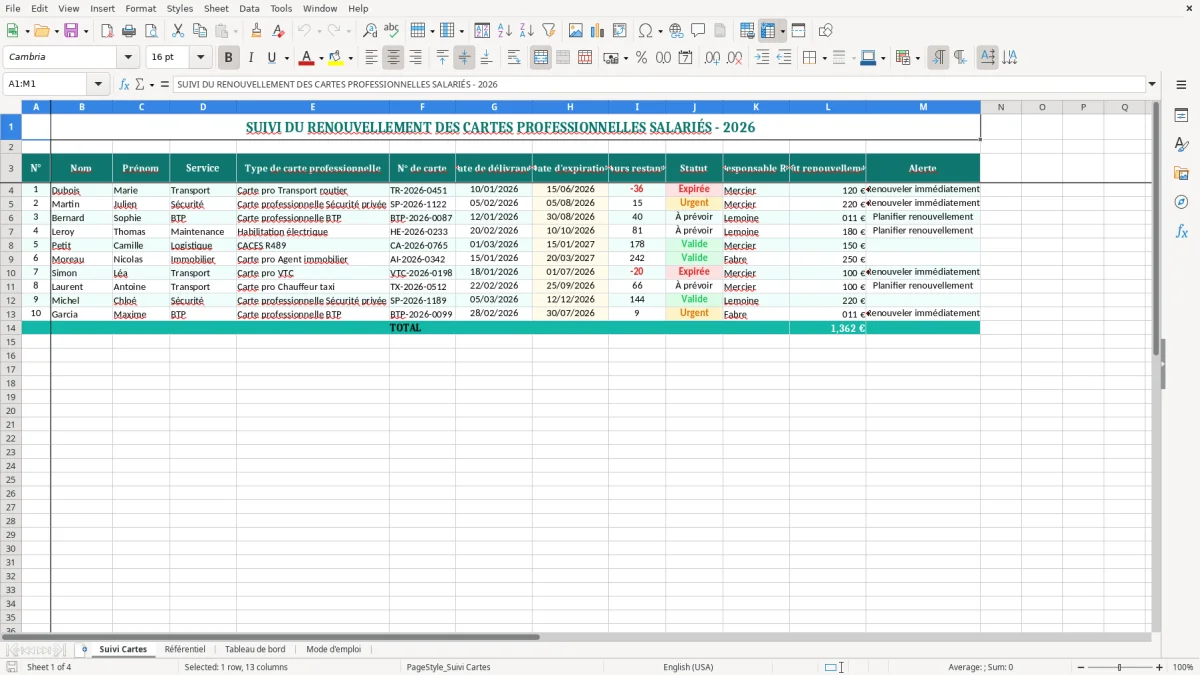
Task: Click English (USA) language in status bar
Action: (x=688, y=667)
